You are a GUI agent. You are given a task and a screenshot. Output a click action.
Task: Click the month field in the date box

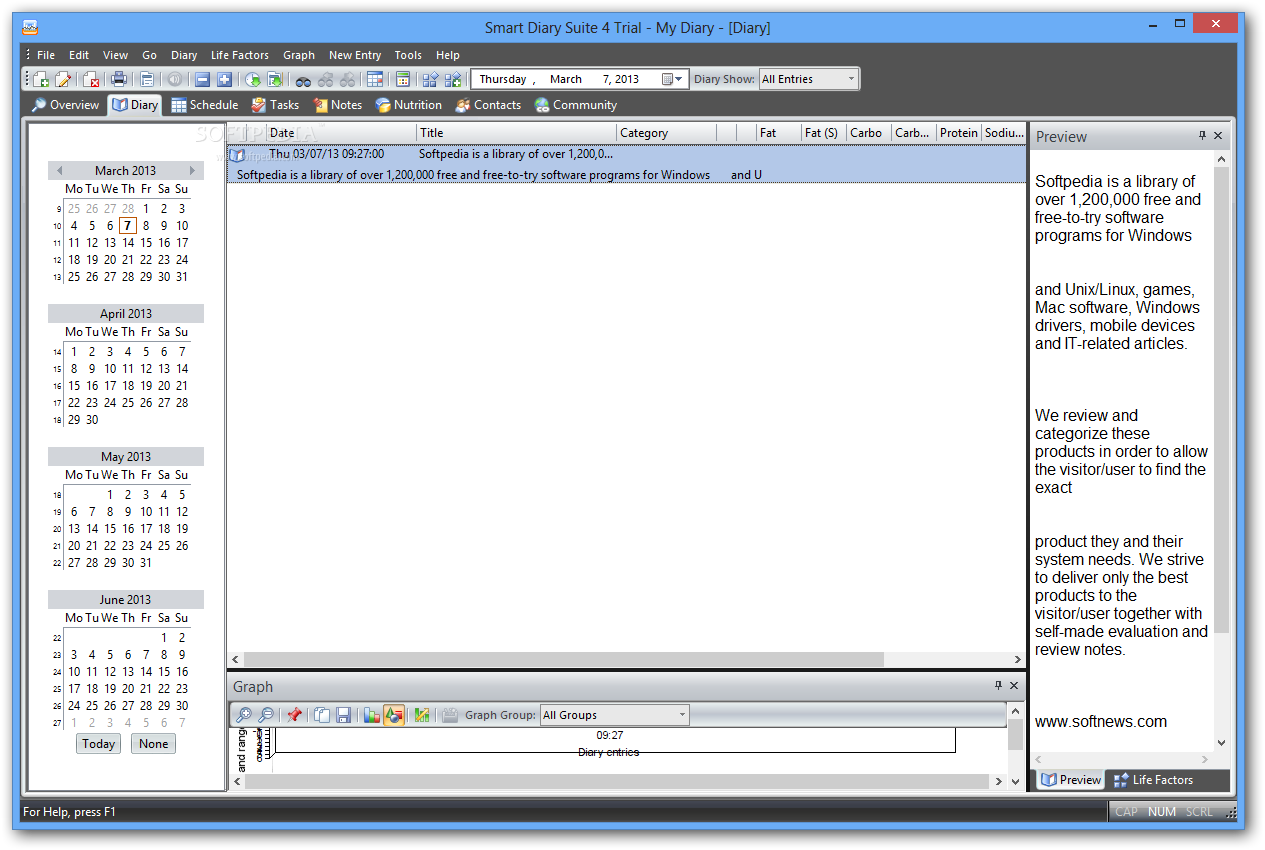566,79
